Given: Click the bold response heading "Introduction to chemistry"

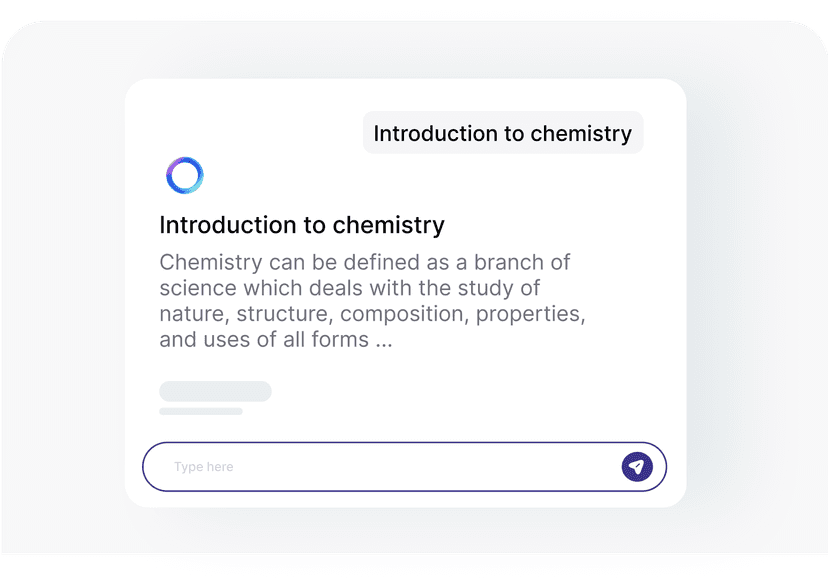Looking at the screenshot, I should coord(302,225).
